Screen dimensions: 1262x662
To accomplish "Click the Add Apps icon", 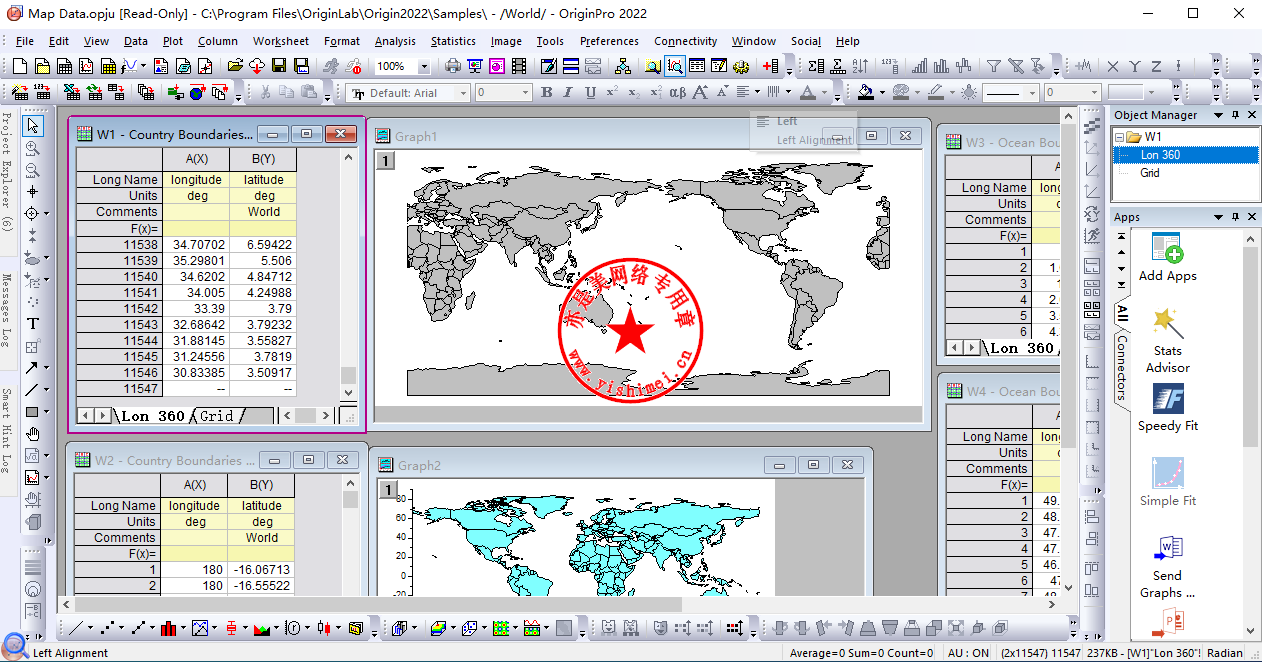I will coord(1167,248).
